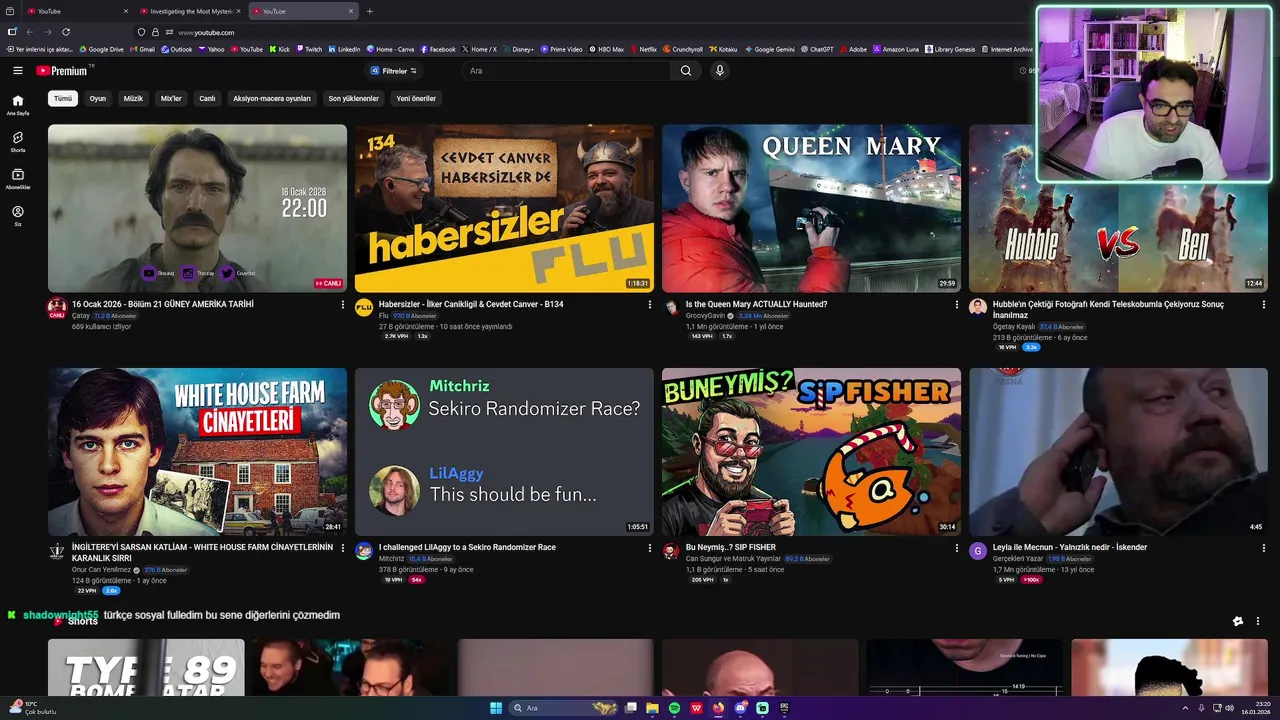
Task: Open the Netflix bookmark
Action: pyautogui.click(x=643, y=49)
